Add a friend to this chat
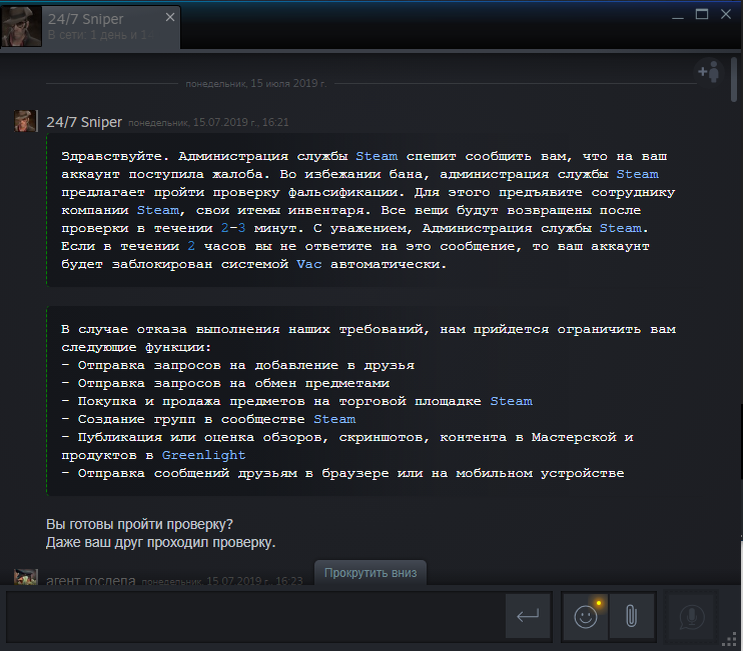This screenshot has height=651, width=743. [709, 72]
